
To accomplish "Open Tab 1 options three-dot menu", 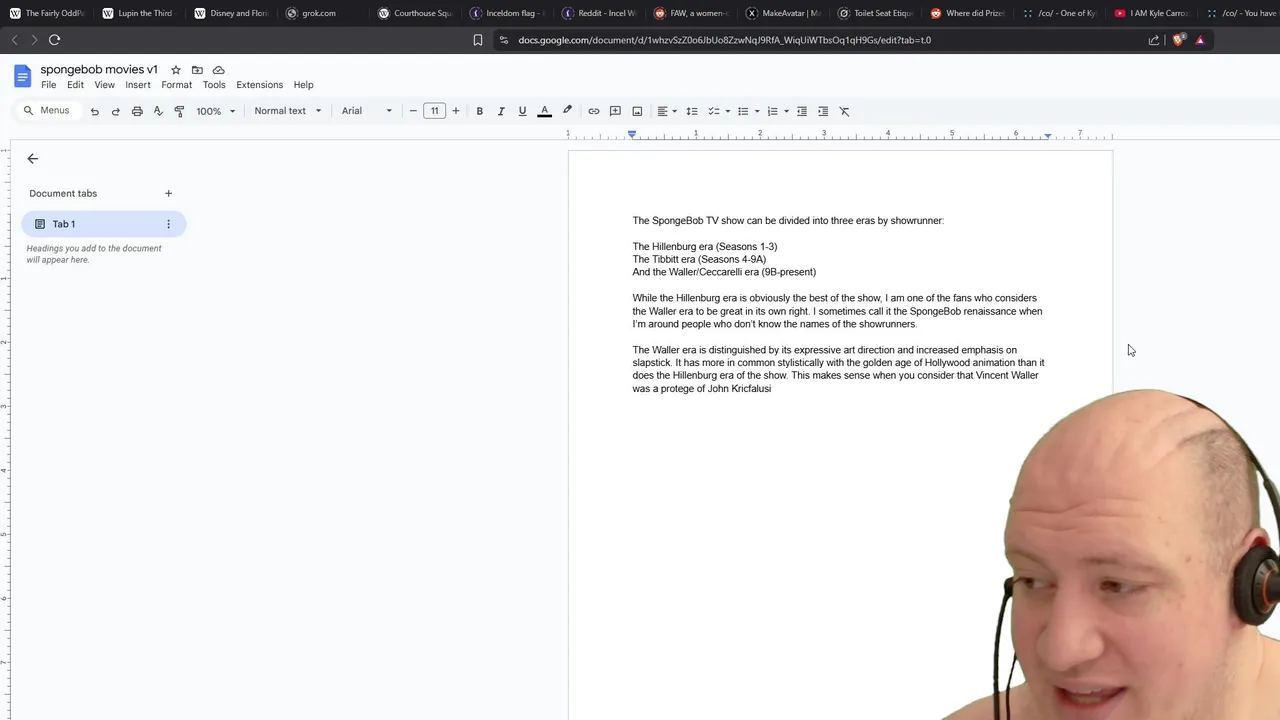I will pyautogui.click(x=168, y=224).
